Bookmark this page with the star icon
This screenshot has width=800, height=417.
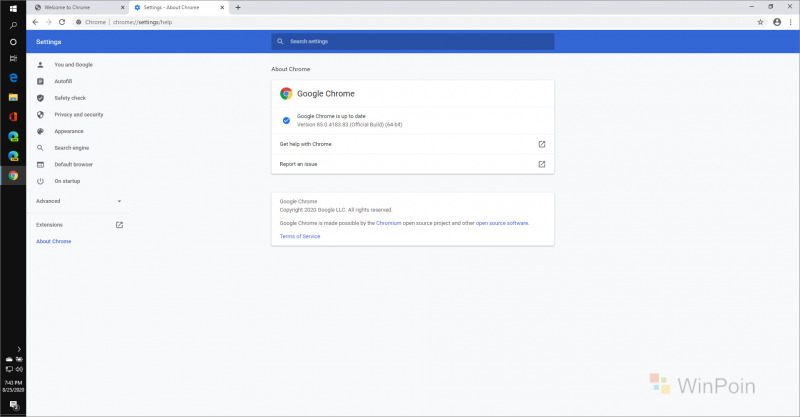(x=760, y=22)
